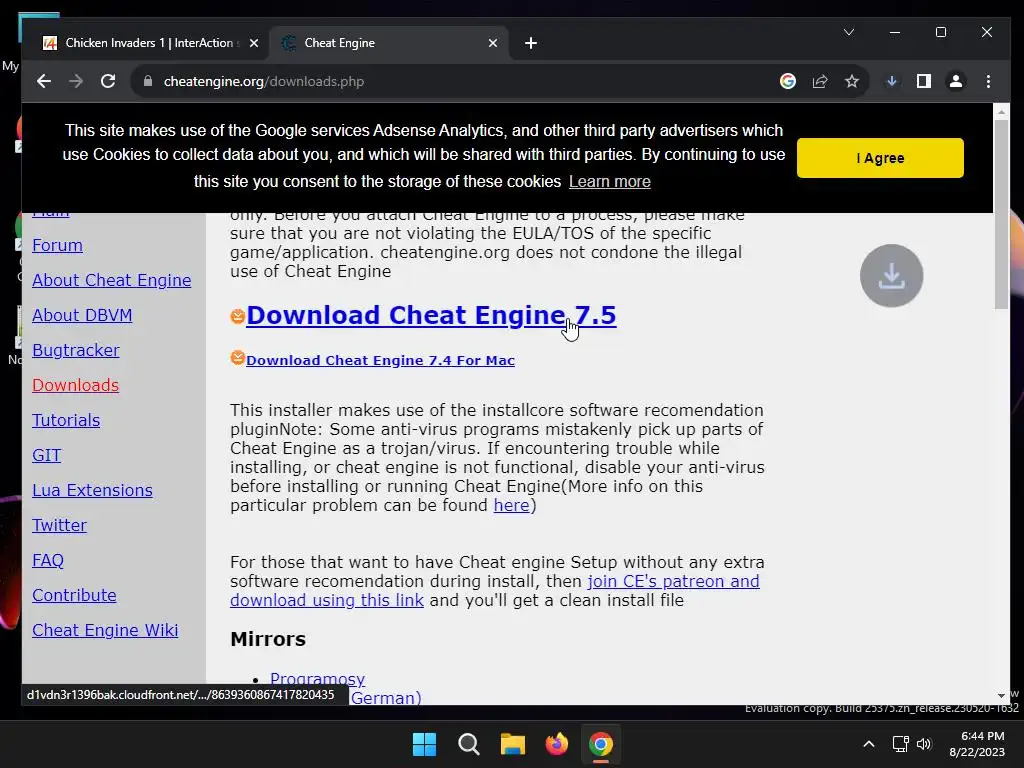1024x768 pixels.
Task: Open the Chrome profile menu
Action: tap(955, 81)
